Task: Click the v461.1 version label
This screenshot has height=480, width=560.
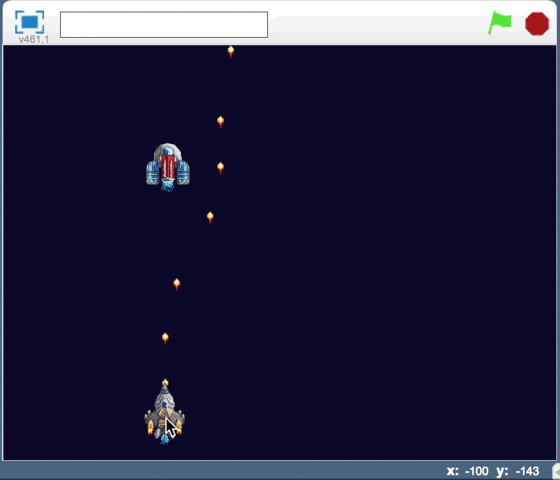Action: 34,39
